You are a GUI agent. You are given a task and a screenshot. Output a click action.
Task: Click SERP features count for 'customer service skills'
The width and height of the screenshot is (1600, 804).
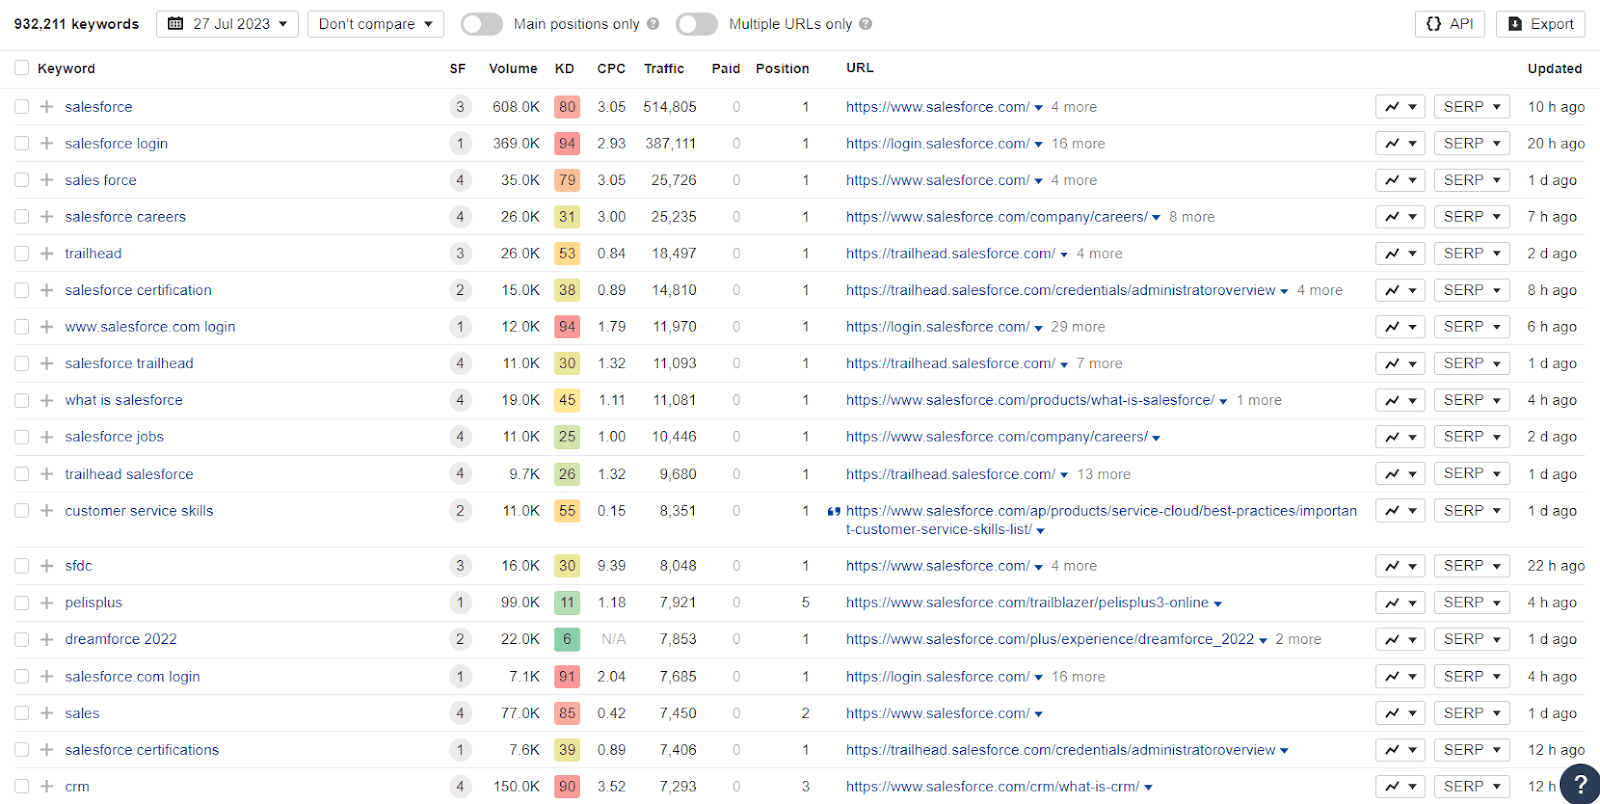point(460,511)
